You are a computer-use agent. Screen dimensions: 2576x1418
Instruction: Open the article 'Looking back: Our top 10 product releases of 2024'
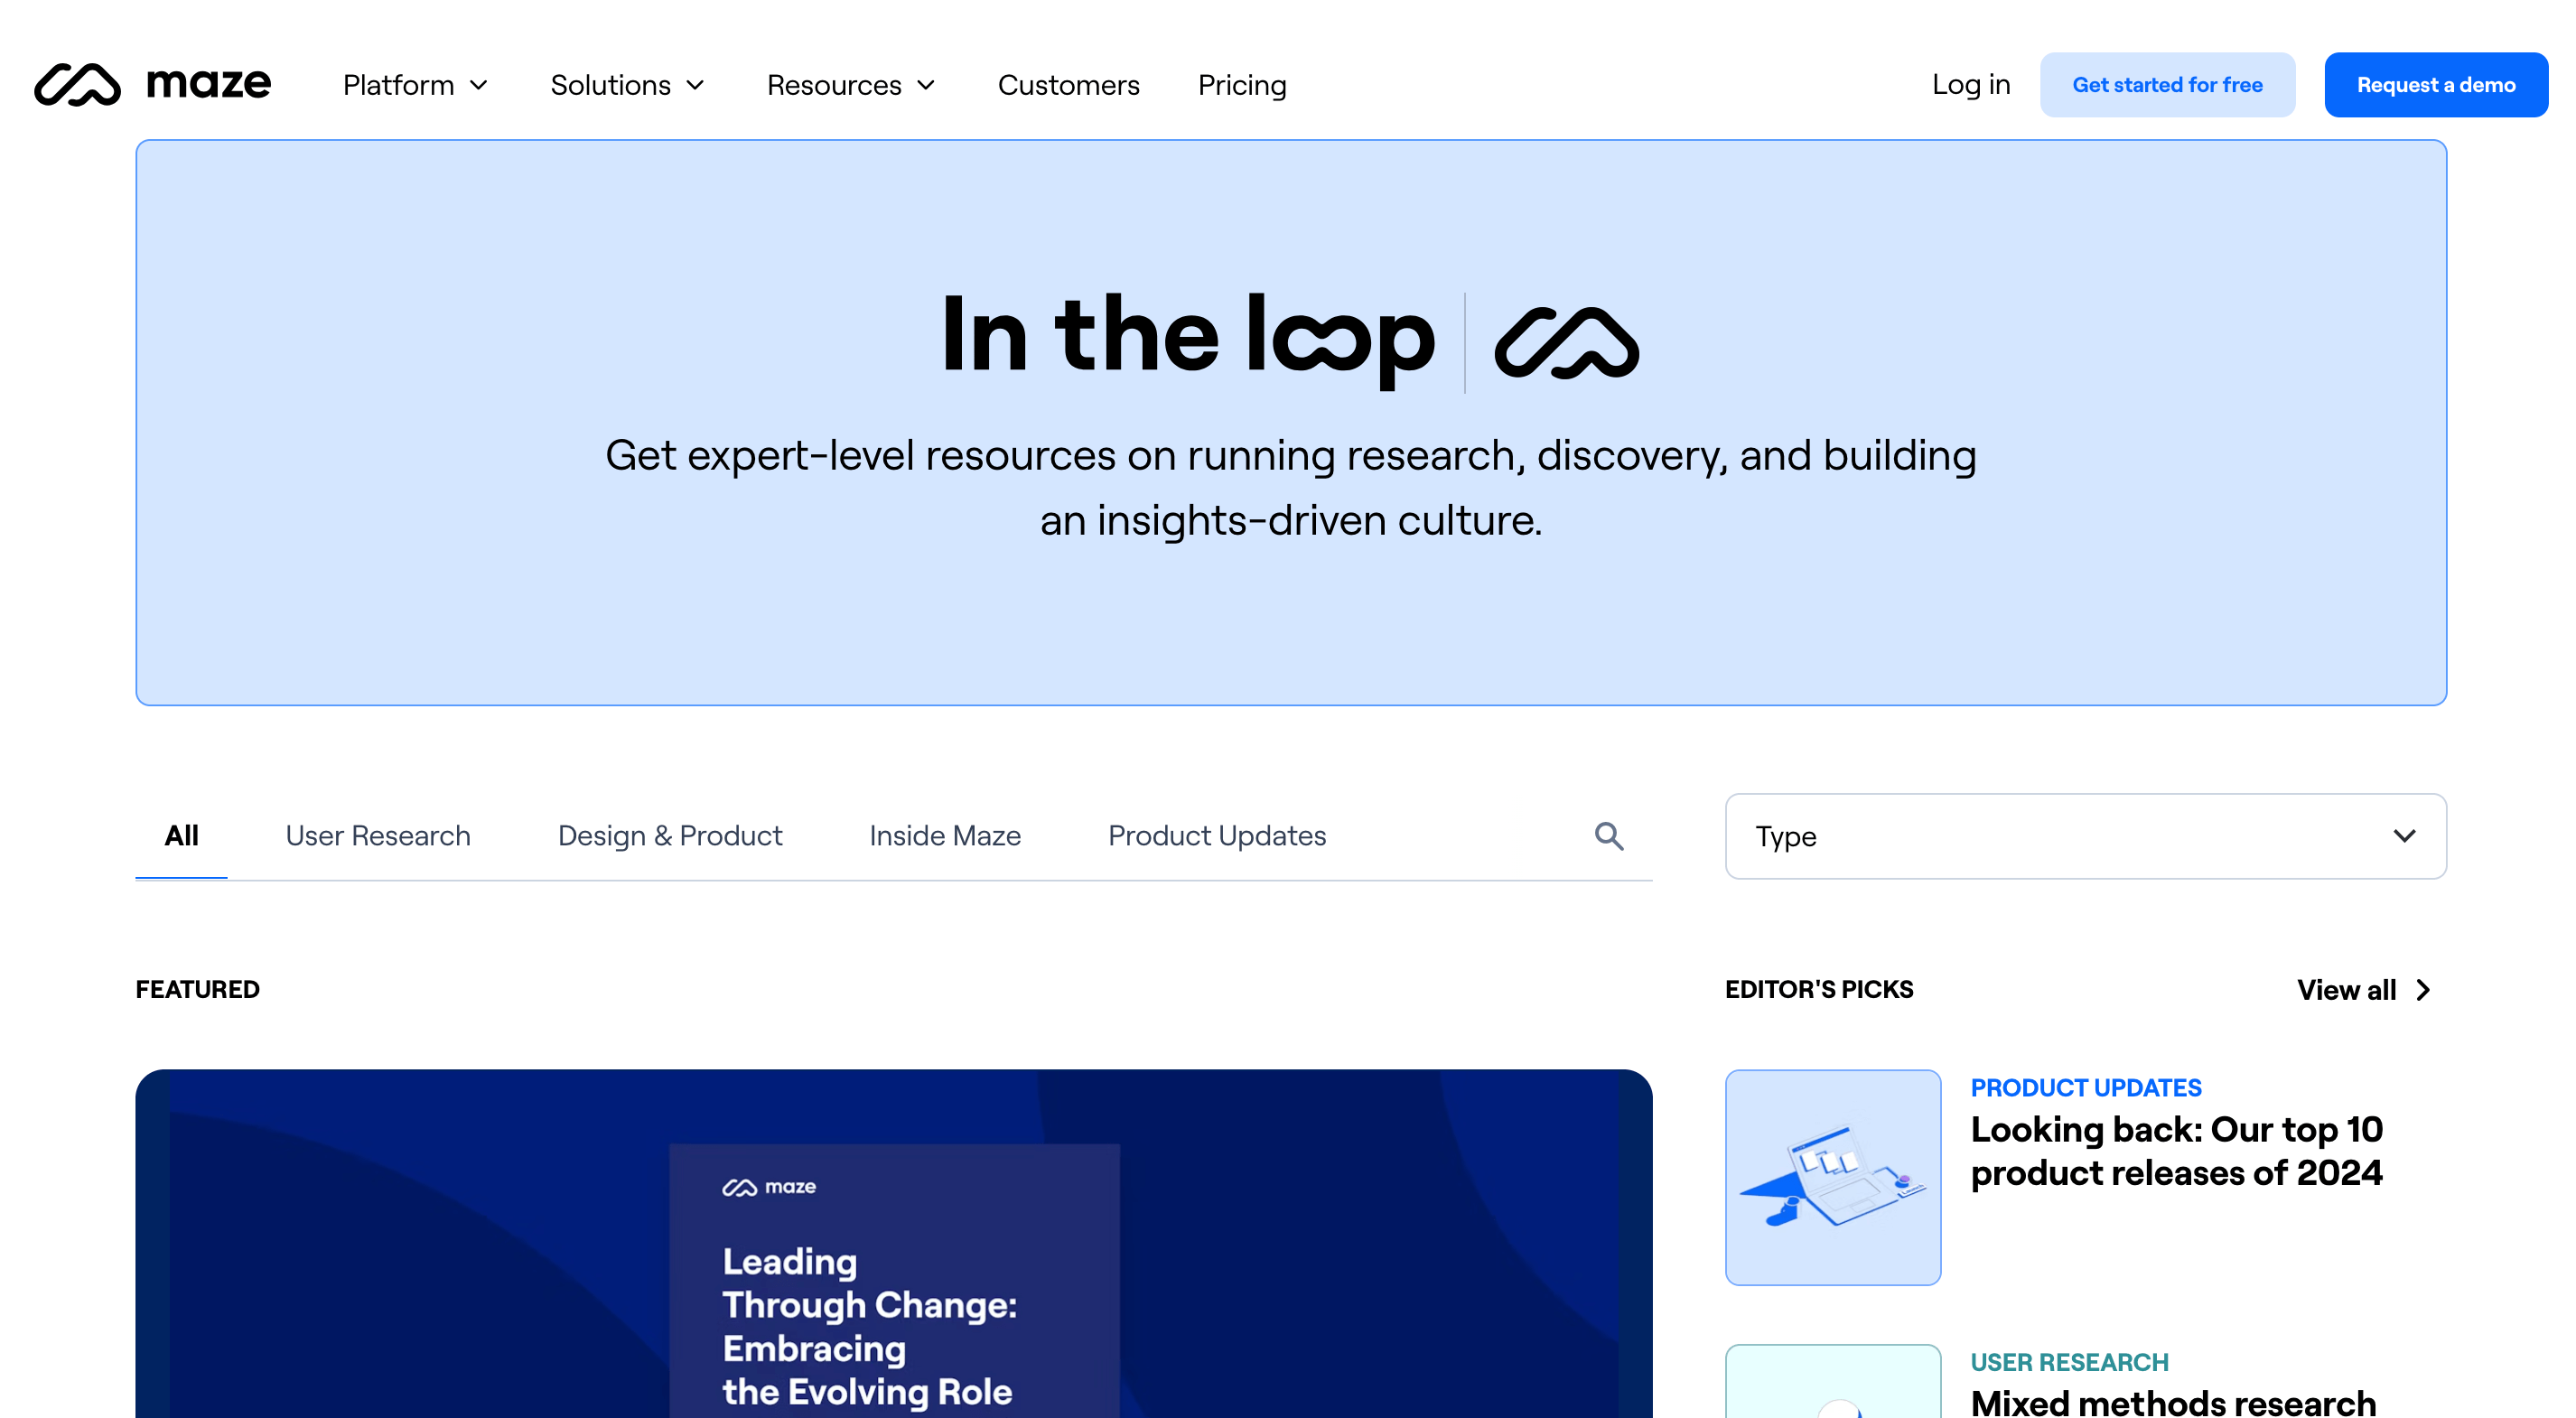(2175, 1151)
